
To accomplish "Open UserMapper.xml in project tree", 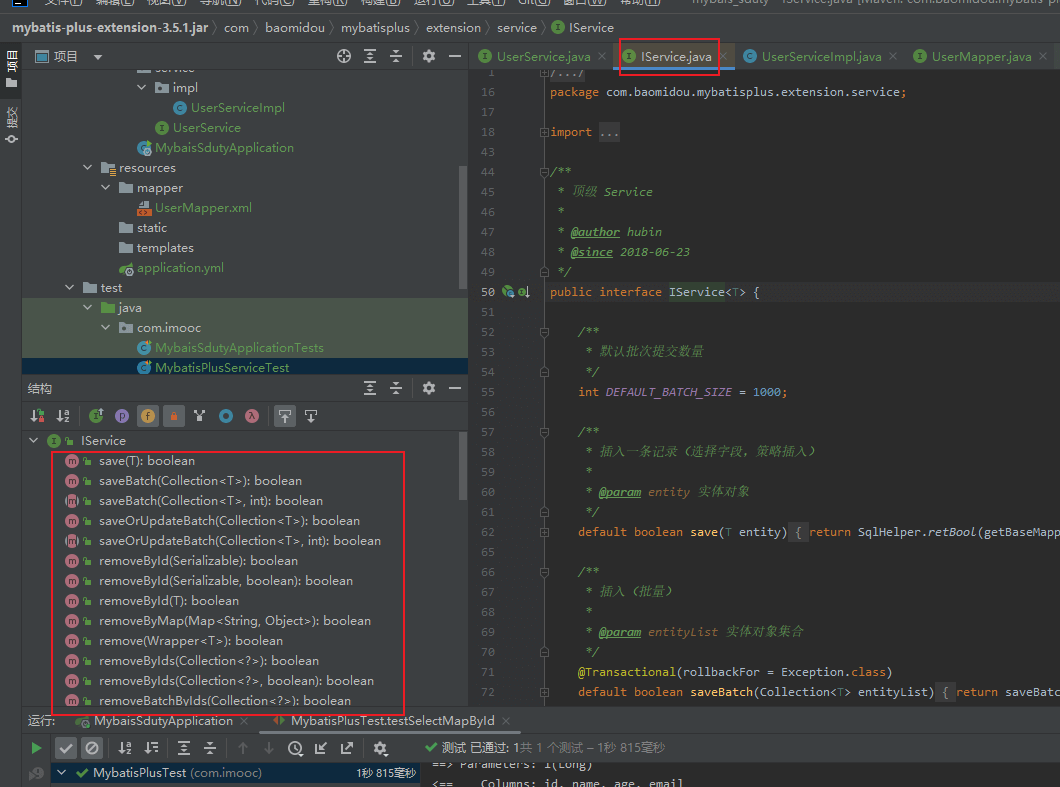I will pyautogui.click(x=203, y=208).
